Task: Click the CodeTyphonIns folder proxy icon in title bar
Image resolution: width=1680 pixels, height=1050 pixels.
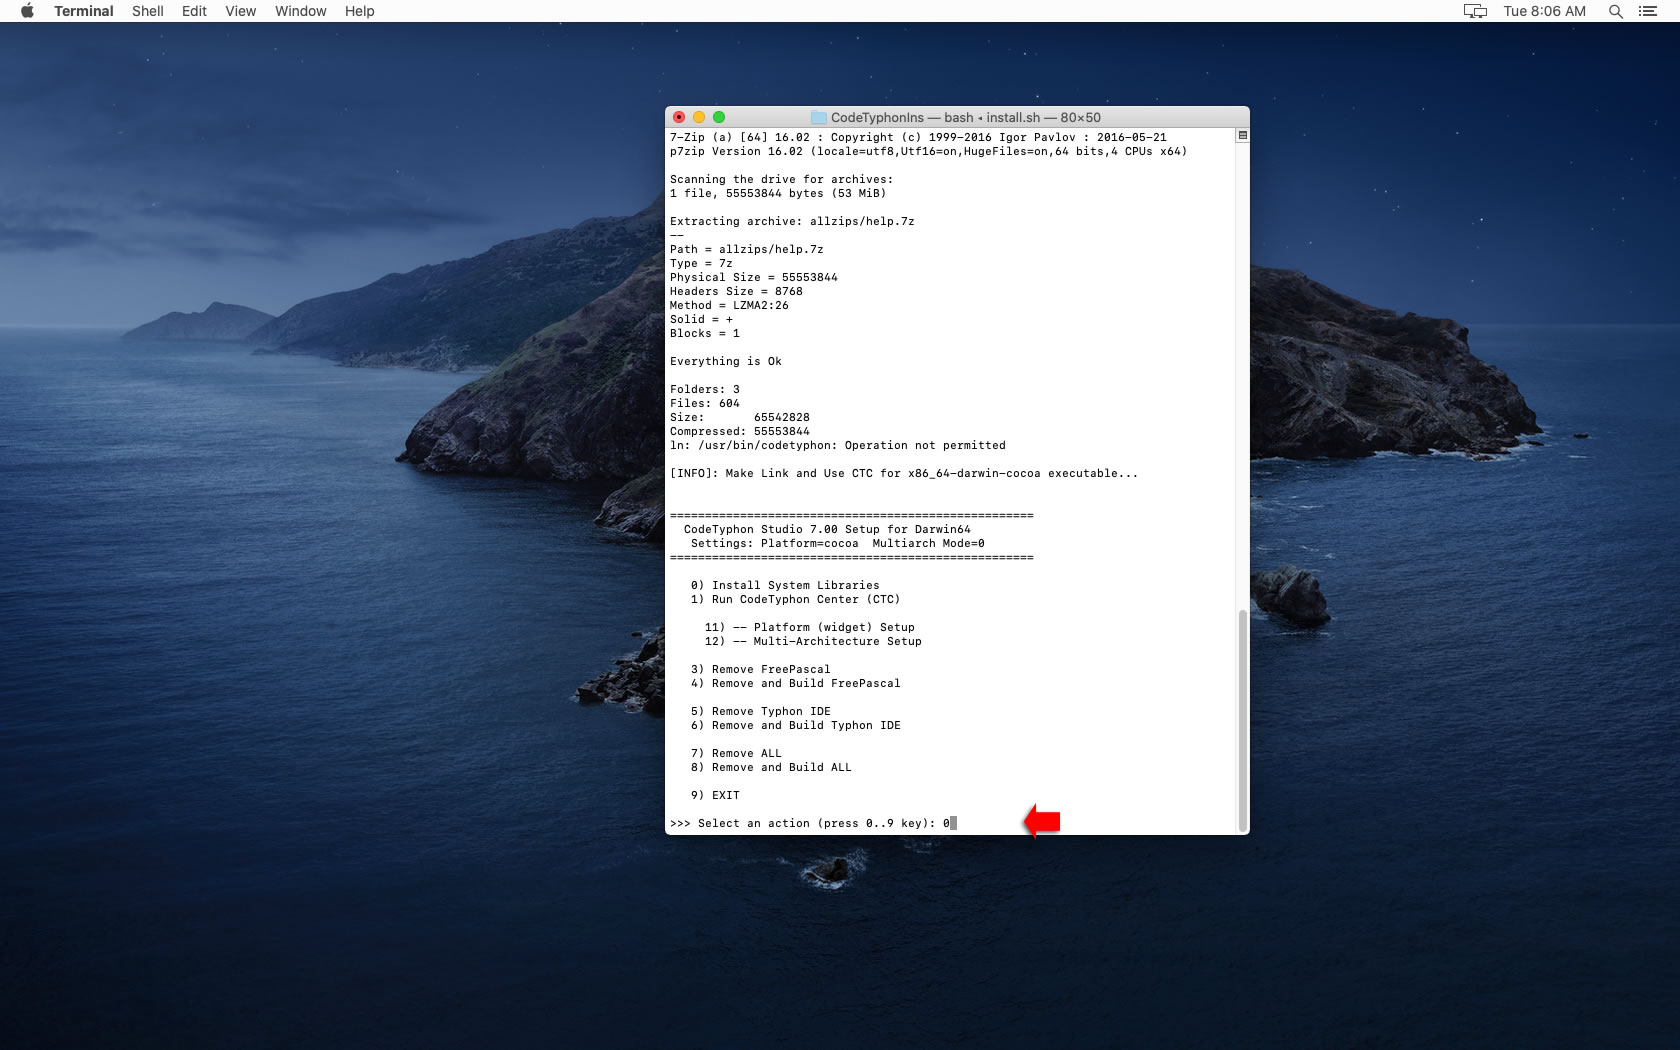Action: [819, 117]
